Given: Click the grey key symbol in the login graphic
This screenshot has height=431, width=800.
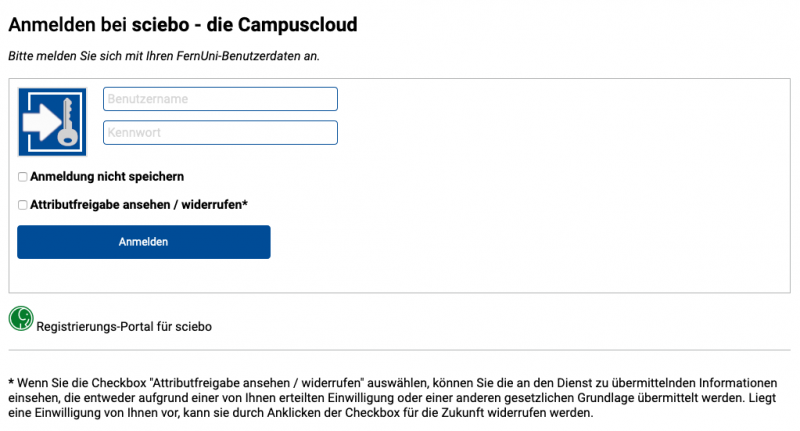Looking at the screenshot, I should pos(68,122).
